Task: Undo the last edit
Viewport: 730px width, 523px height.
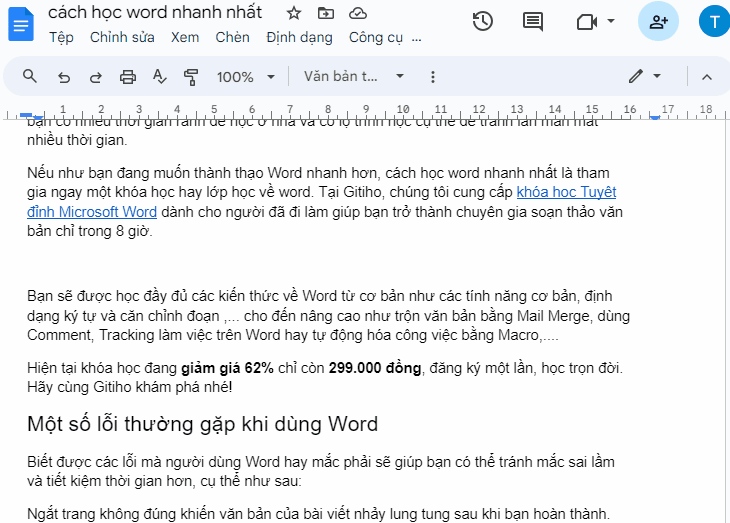Action: (x=63, y=77)
